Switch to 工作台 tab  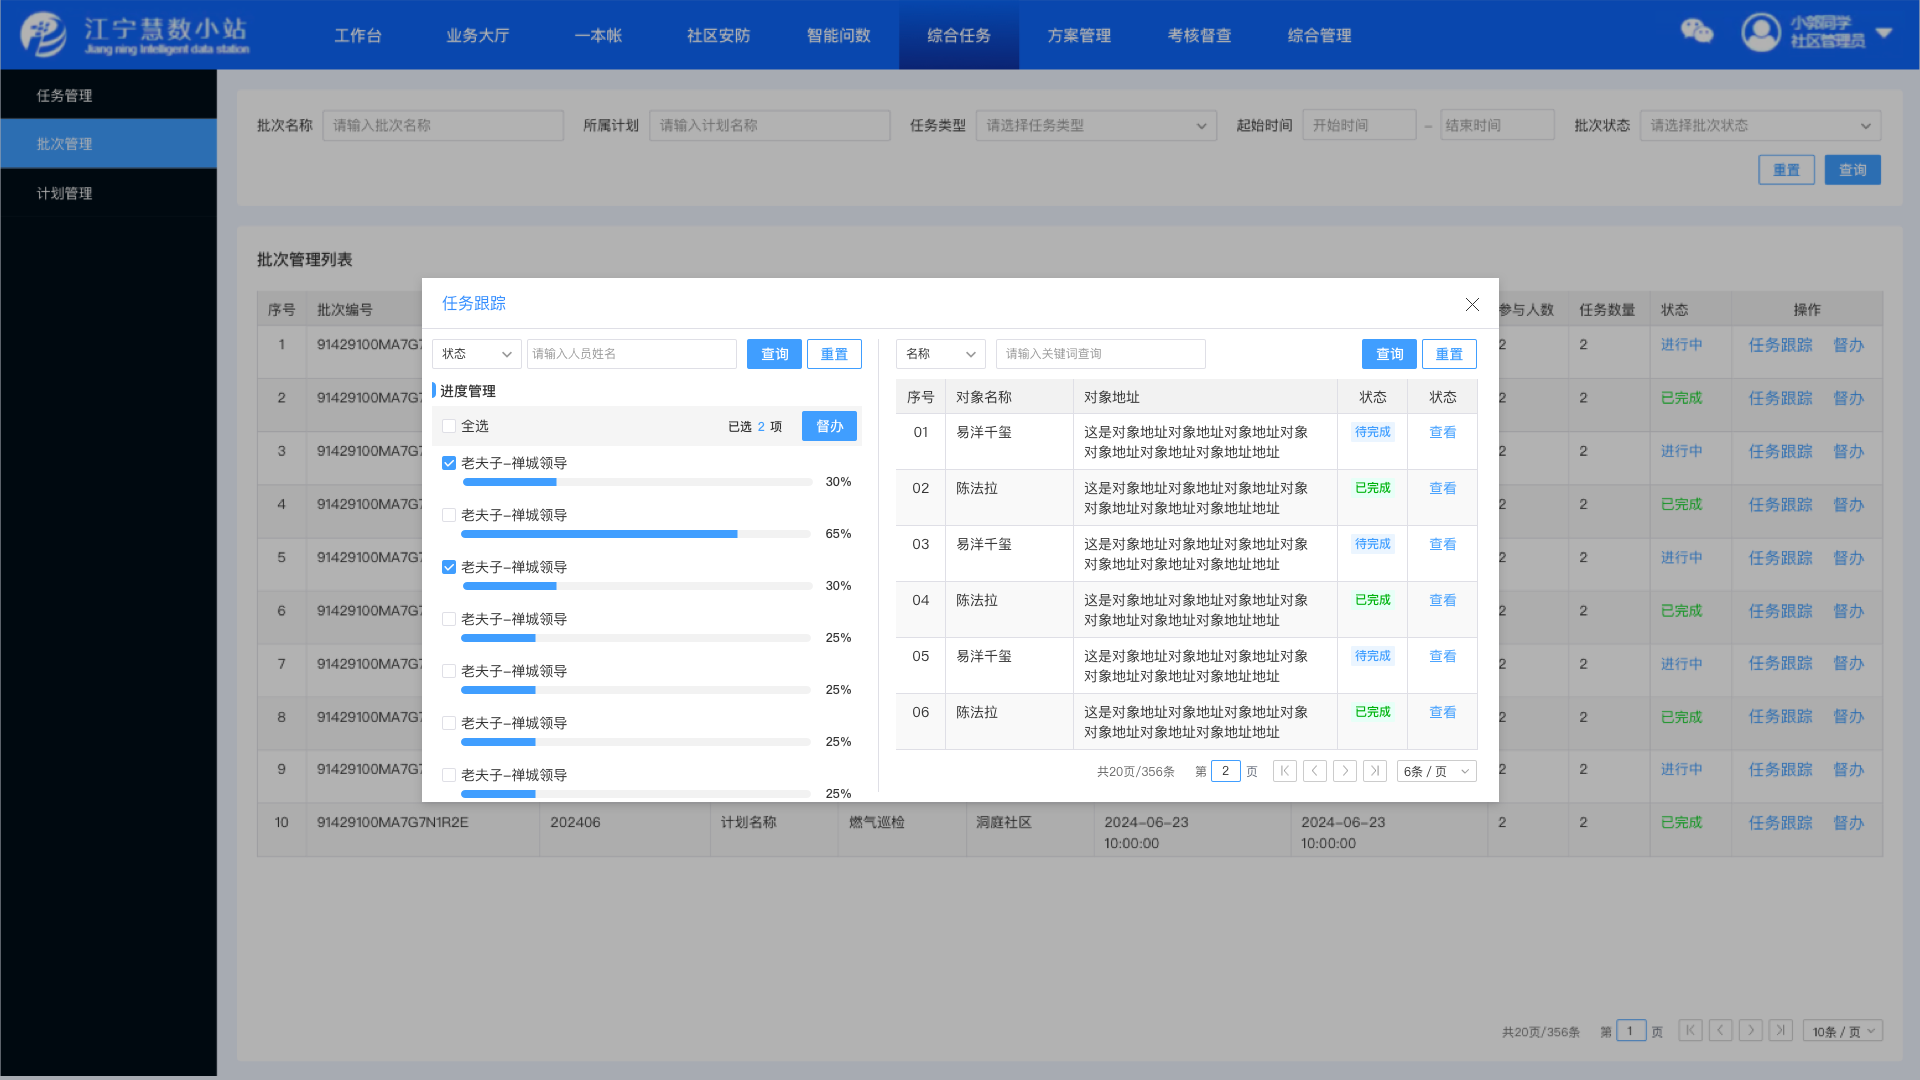358,35
